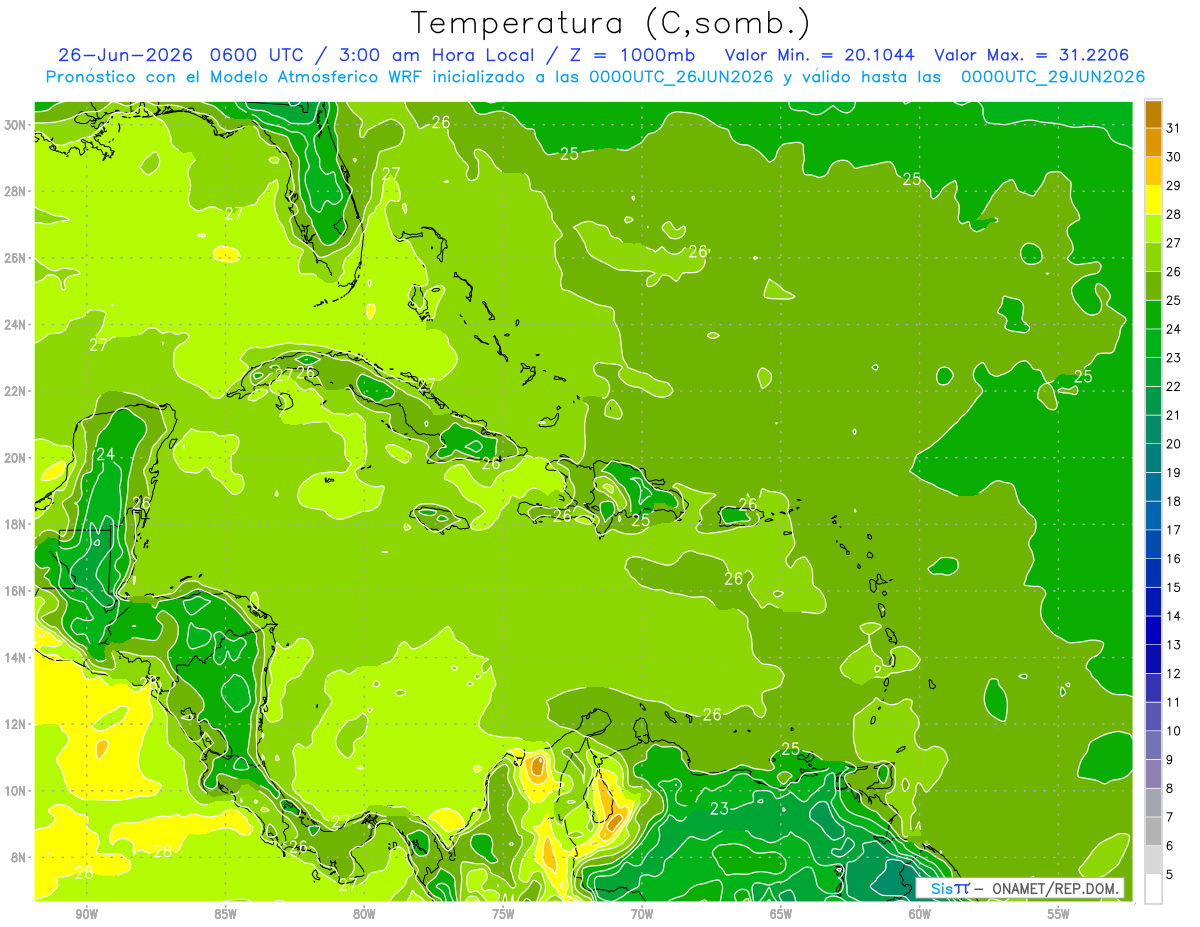1200x927 pixels.
Task: Pick the teal swatch between legend 19 and 20
Action: coord(1153,458)
